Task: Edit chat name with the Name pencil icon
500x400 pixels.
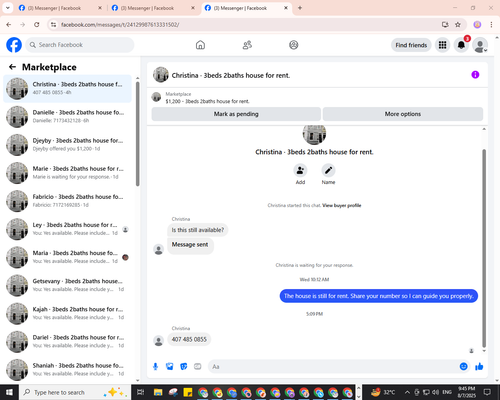Action: point(328,170)
